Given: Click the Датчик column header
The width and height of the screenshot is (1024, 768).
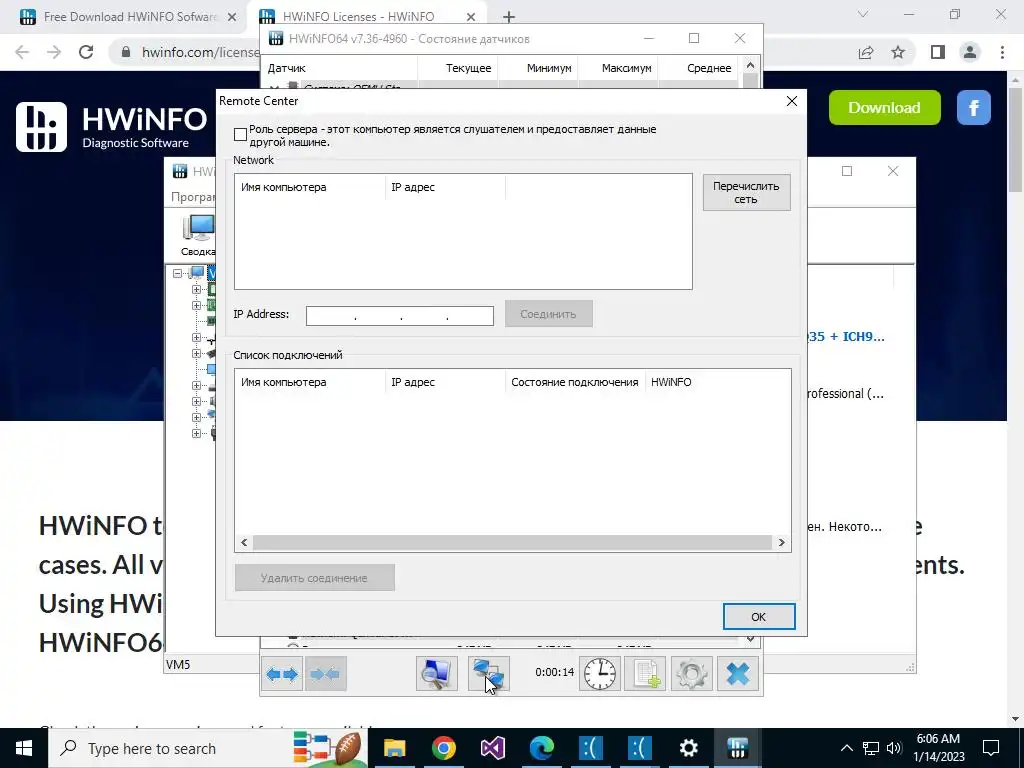Looking at the screenshot, I should [x=340, y=68].
